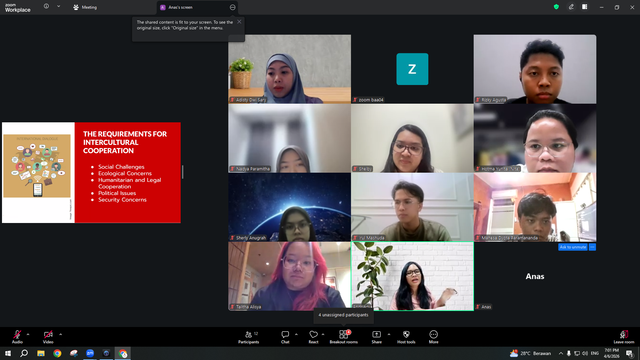Open the Windows Start menu
640x360 pixels.
[x=8, y=353]
